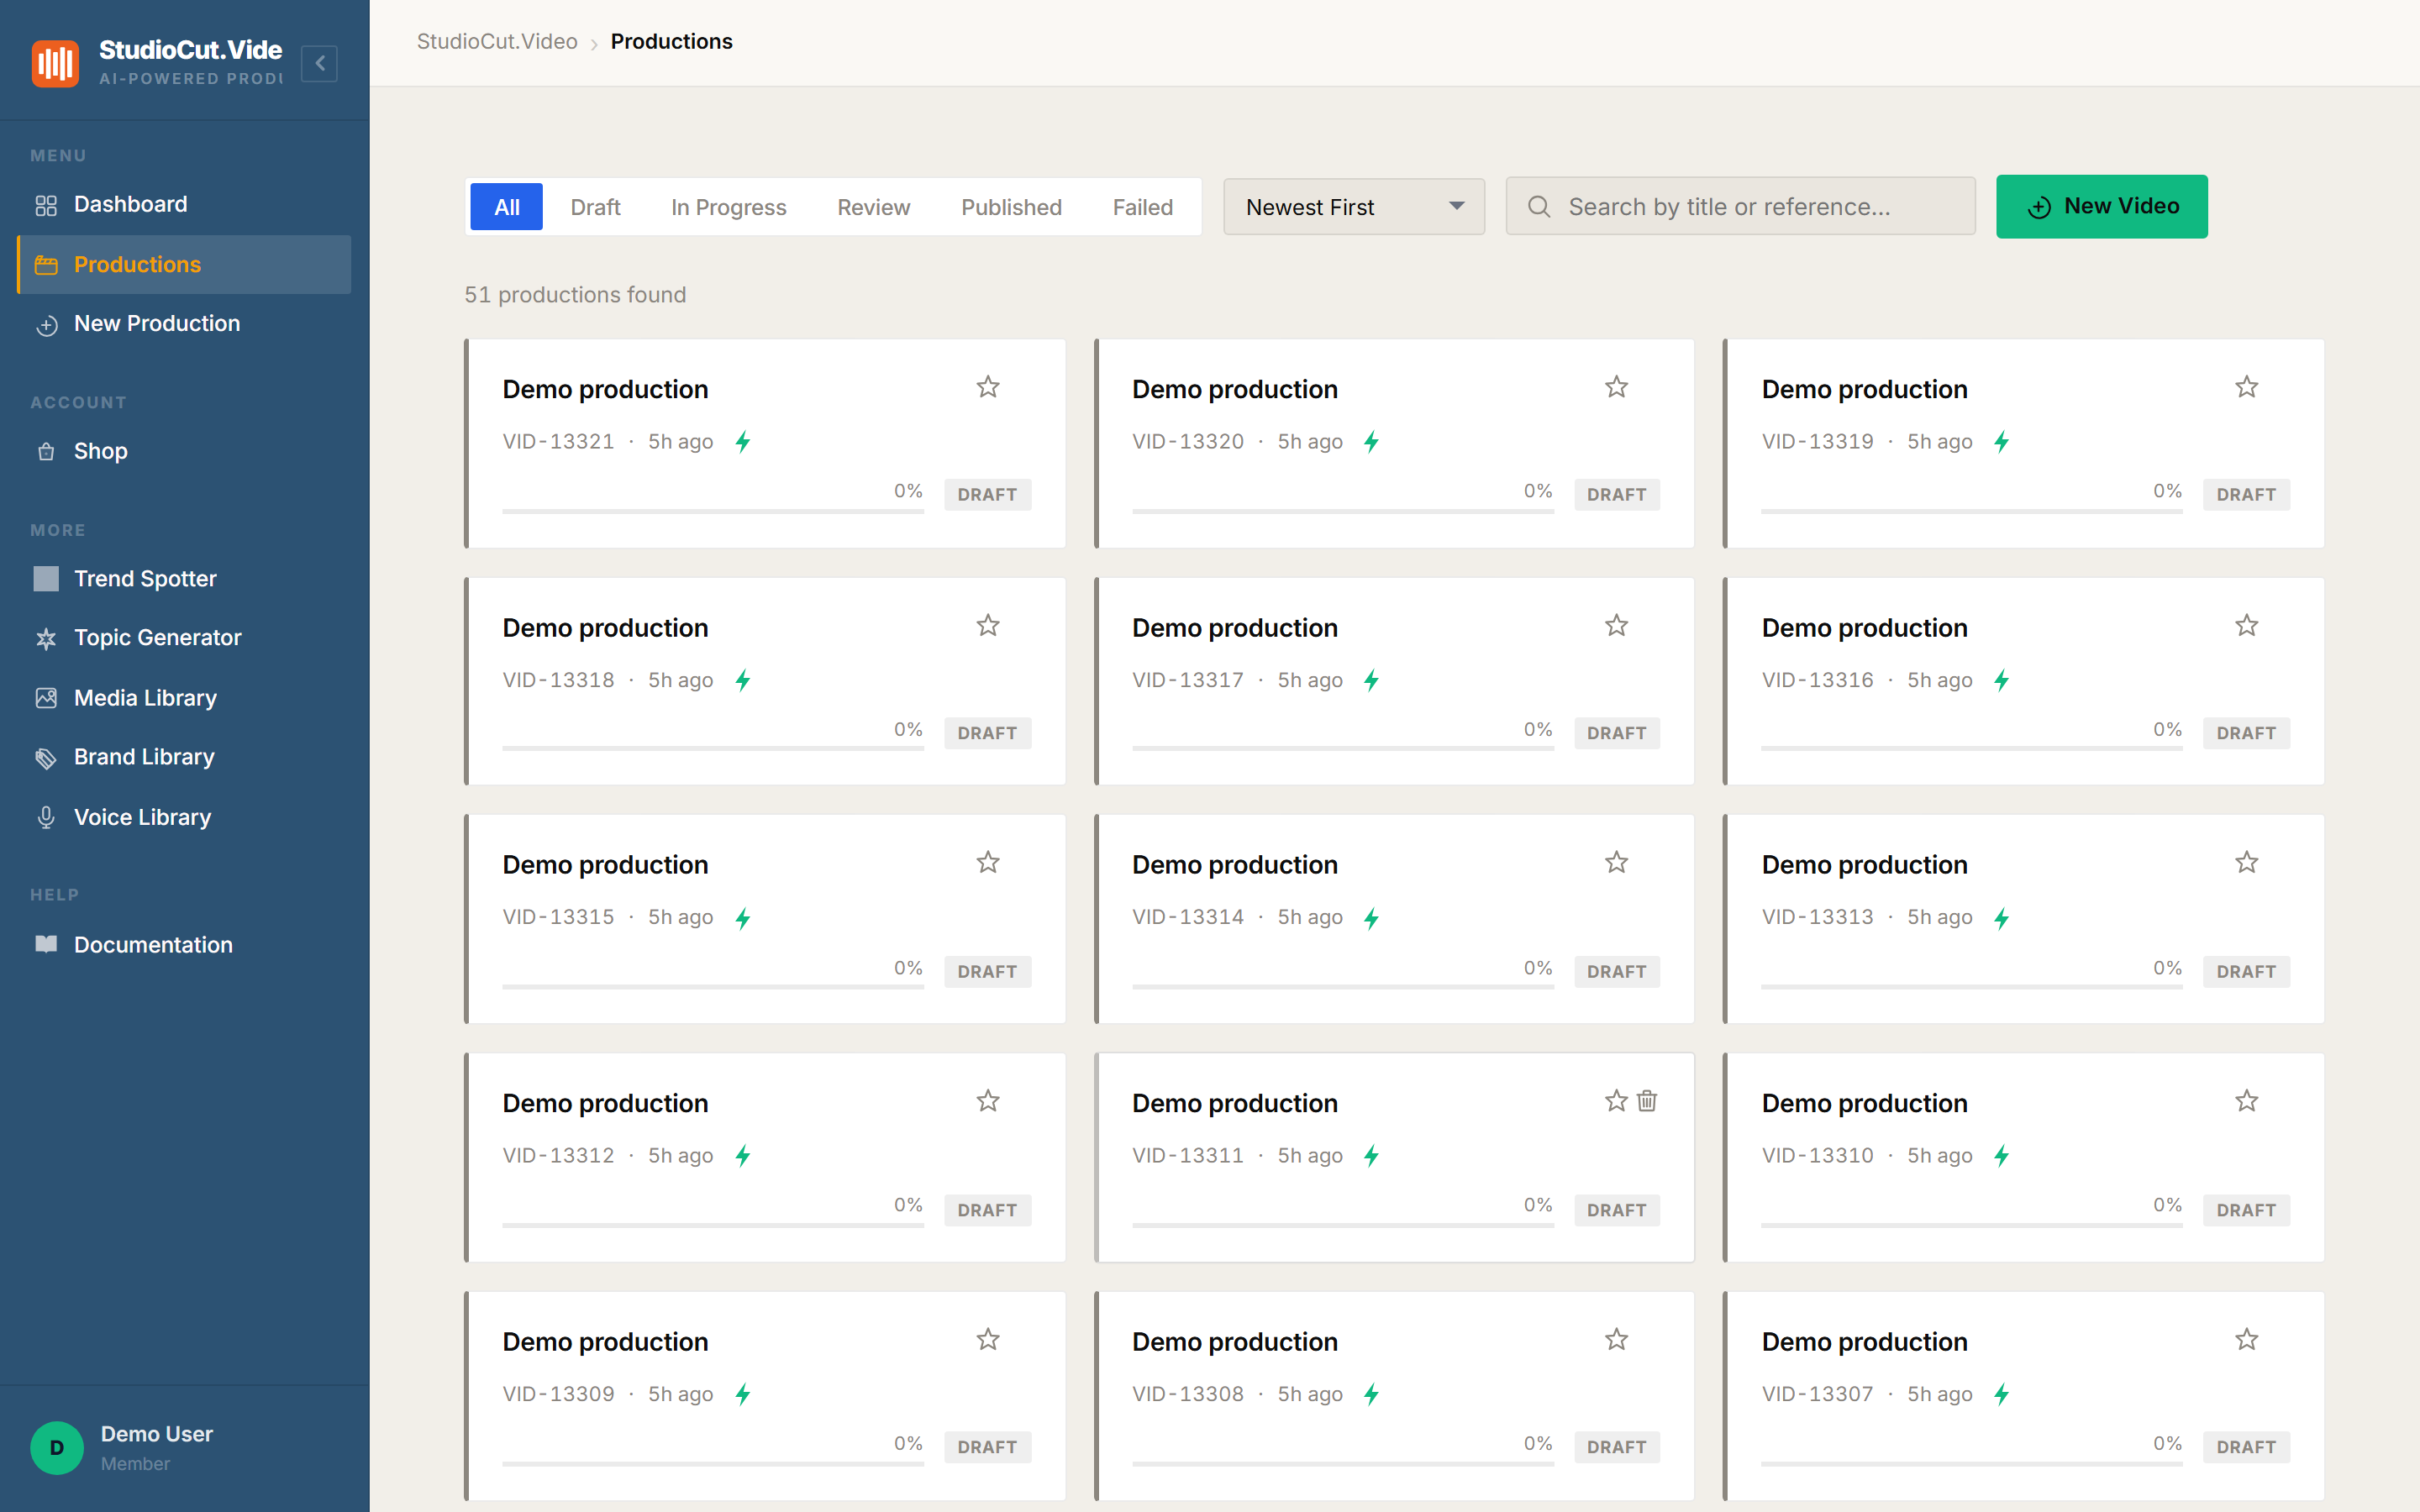Switch to the Published filter tab
Image resolution: width=2420 pixels, height=1512 pixels.
tap(1011, 207)
